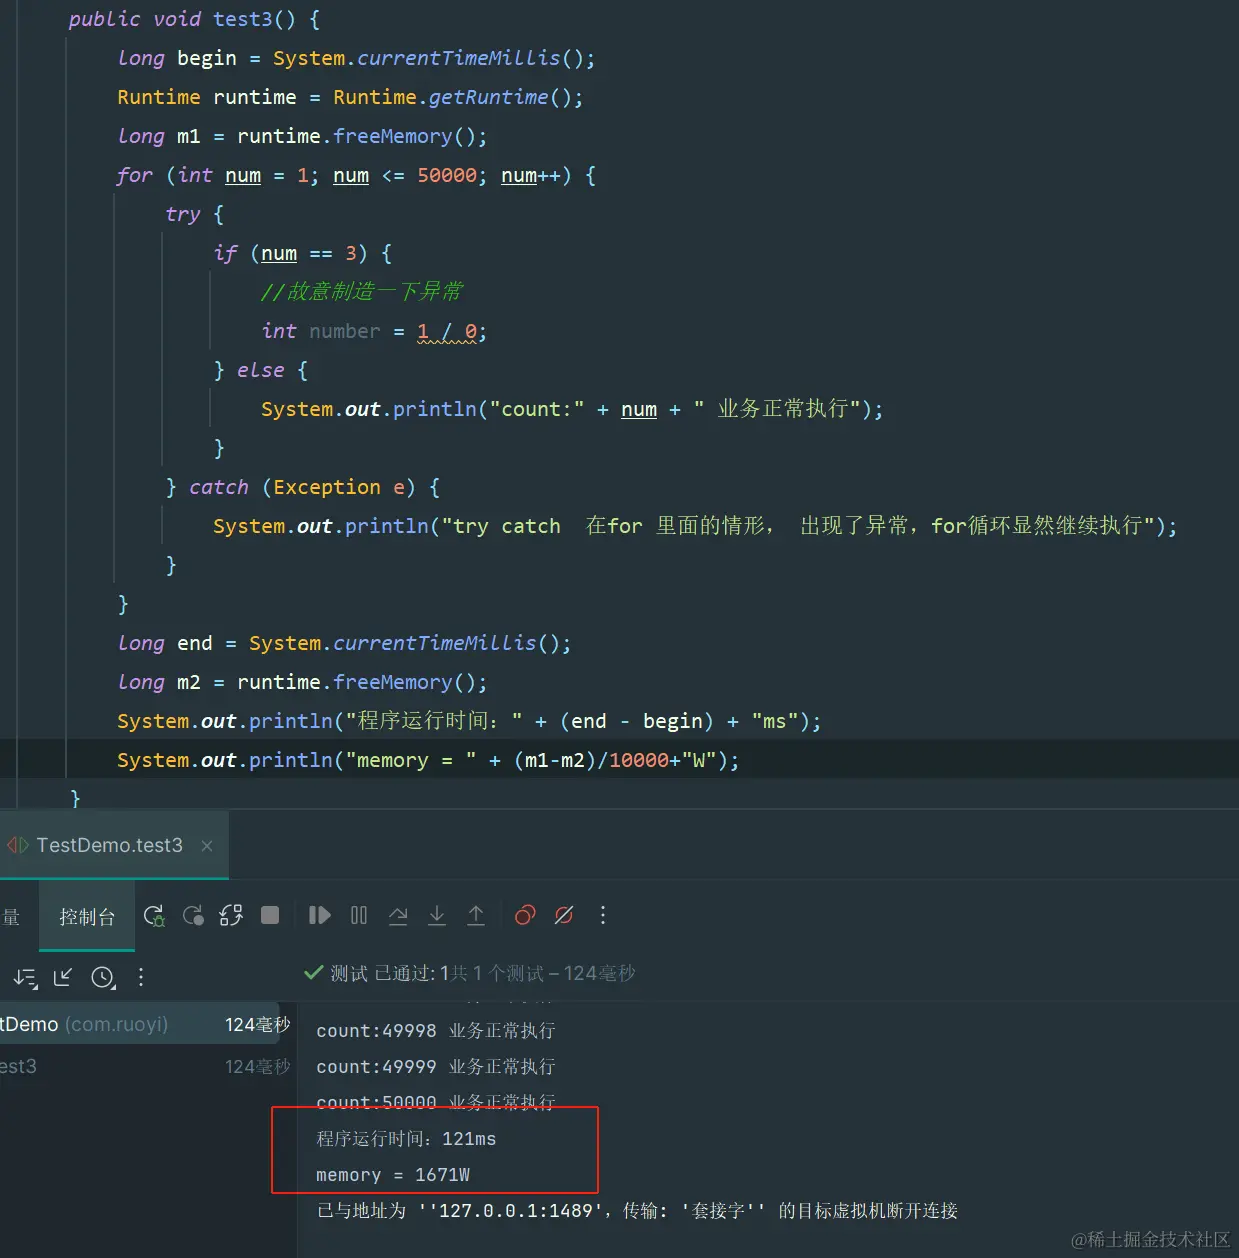Collapse all test results
1239x1258 pixels.
tap(63, 977)
